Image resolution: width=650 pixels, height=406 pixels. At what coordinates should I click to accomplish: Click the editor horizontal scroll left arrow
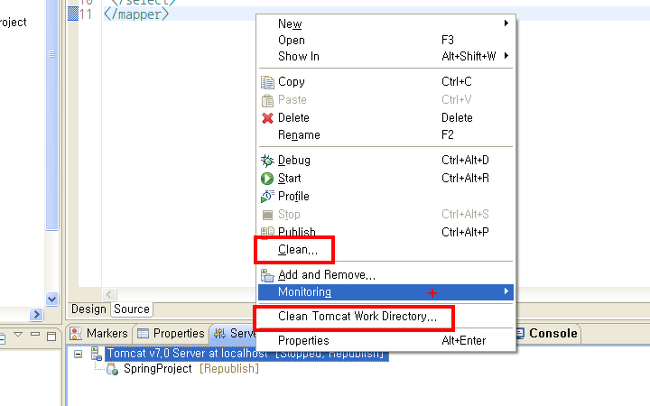click(109, 294)
